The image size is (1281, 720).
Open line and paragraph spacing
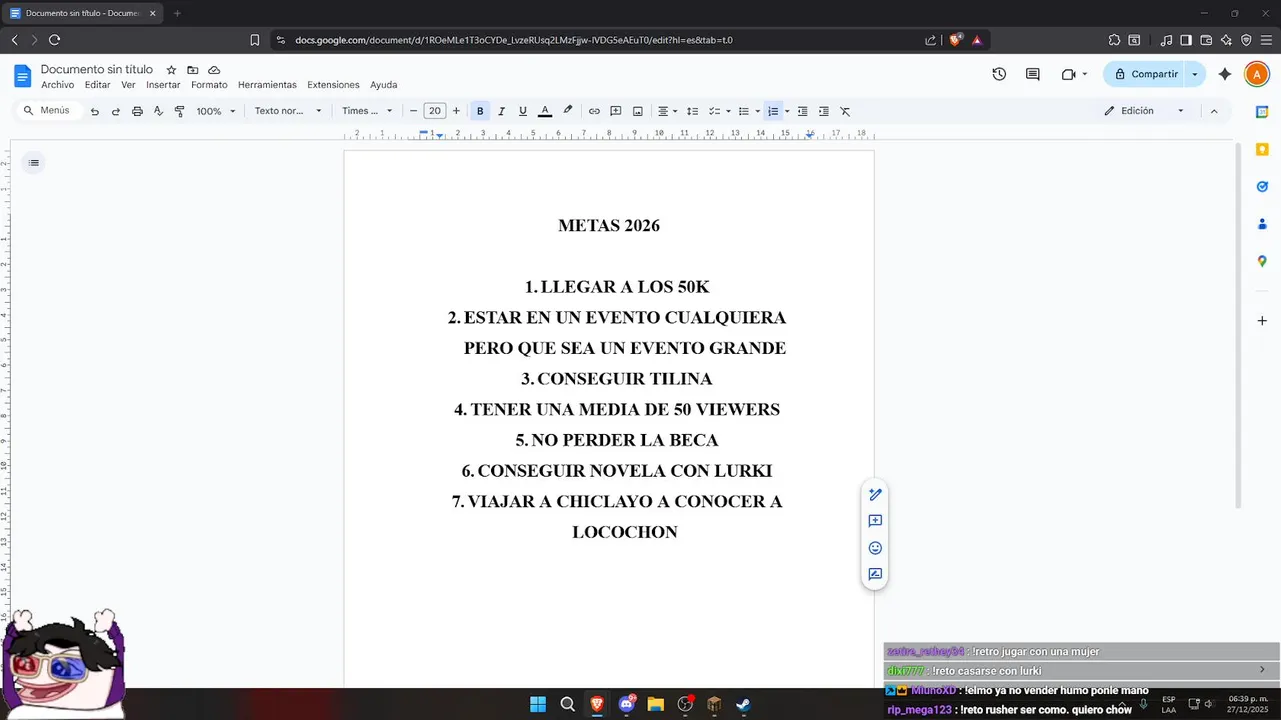692,111
